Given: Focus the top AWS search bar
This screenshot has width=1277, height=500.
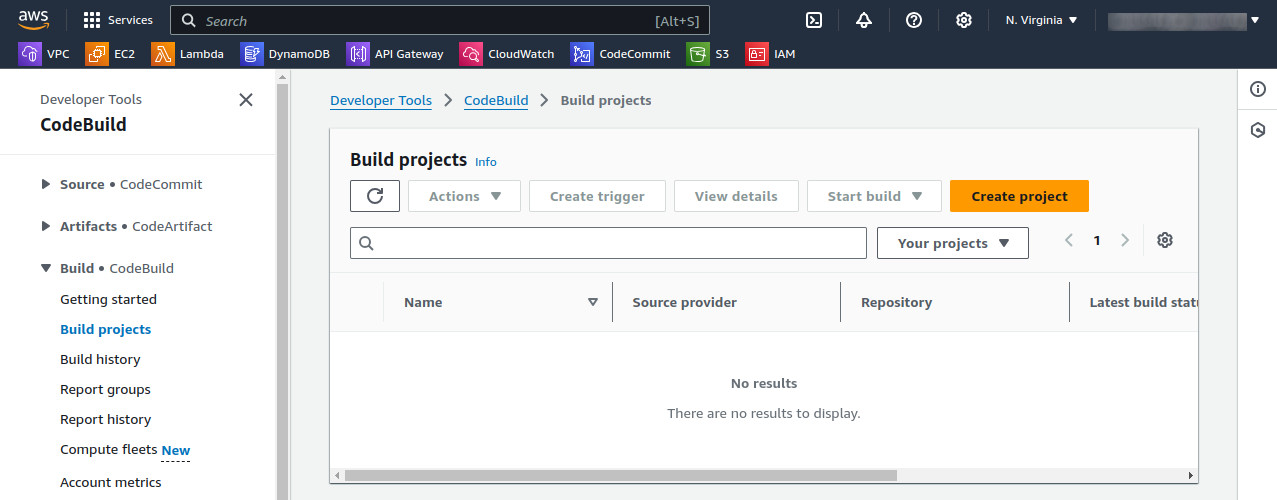Looking at the screenshot, I should click(x=440, y=20).
